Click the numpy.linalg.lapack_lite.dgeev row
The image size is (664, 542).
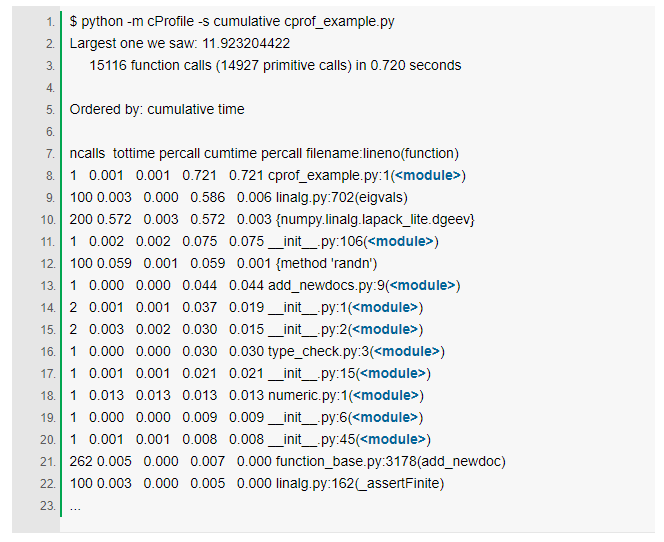click(x=272, y=220)
